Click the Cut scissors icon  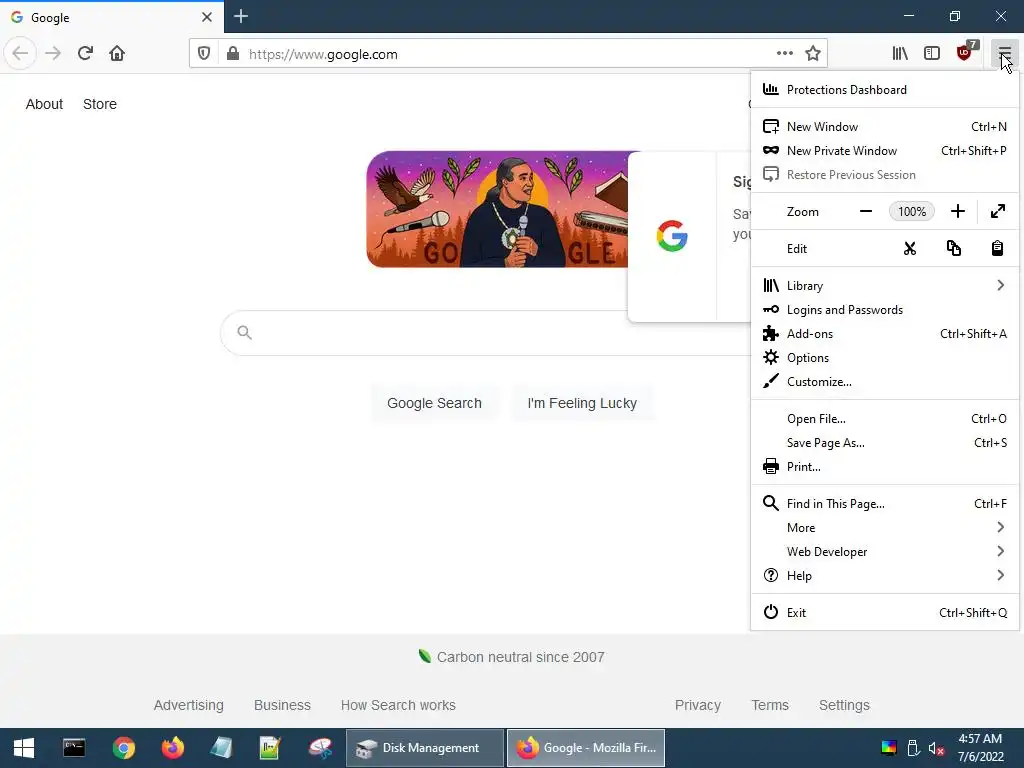pos(910,249)
